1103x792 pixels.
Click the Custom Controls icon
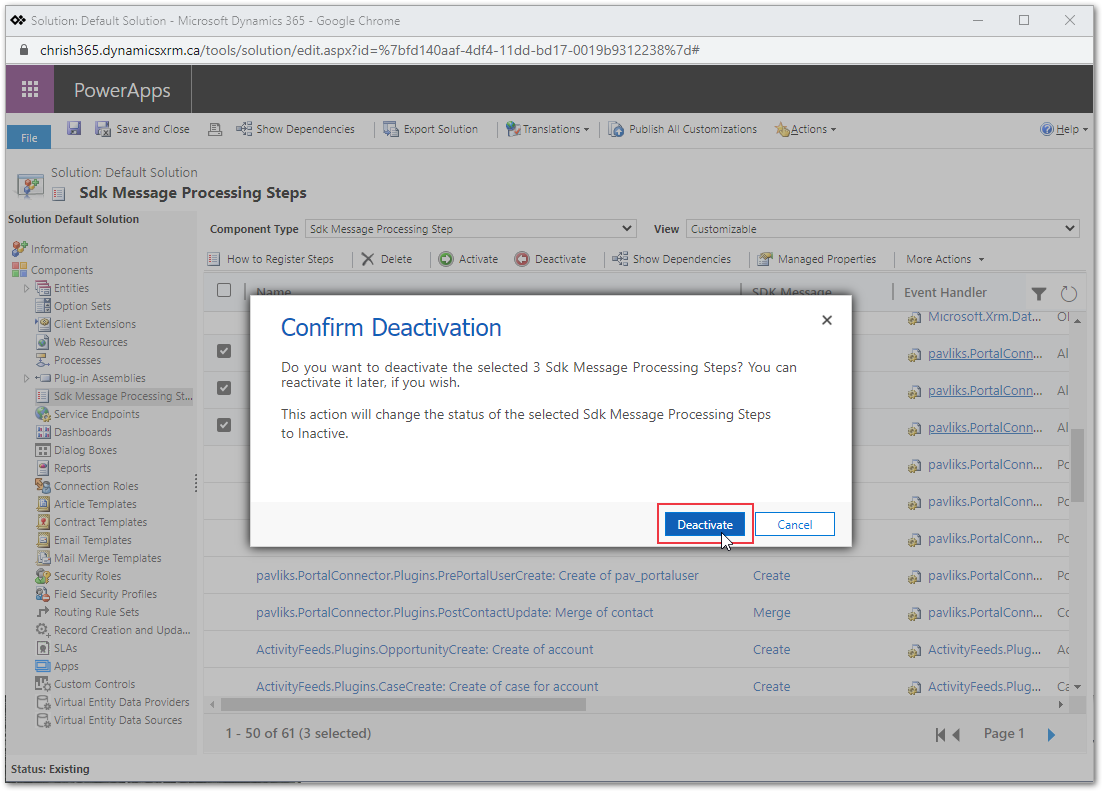(x=43, y=684)
